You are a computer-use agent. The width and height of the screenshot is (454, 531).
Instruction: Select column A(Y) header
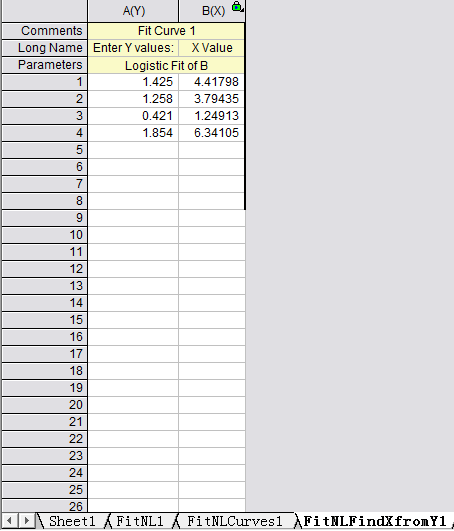tap(133, 11)
